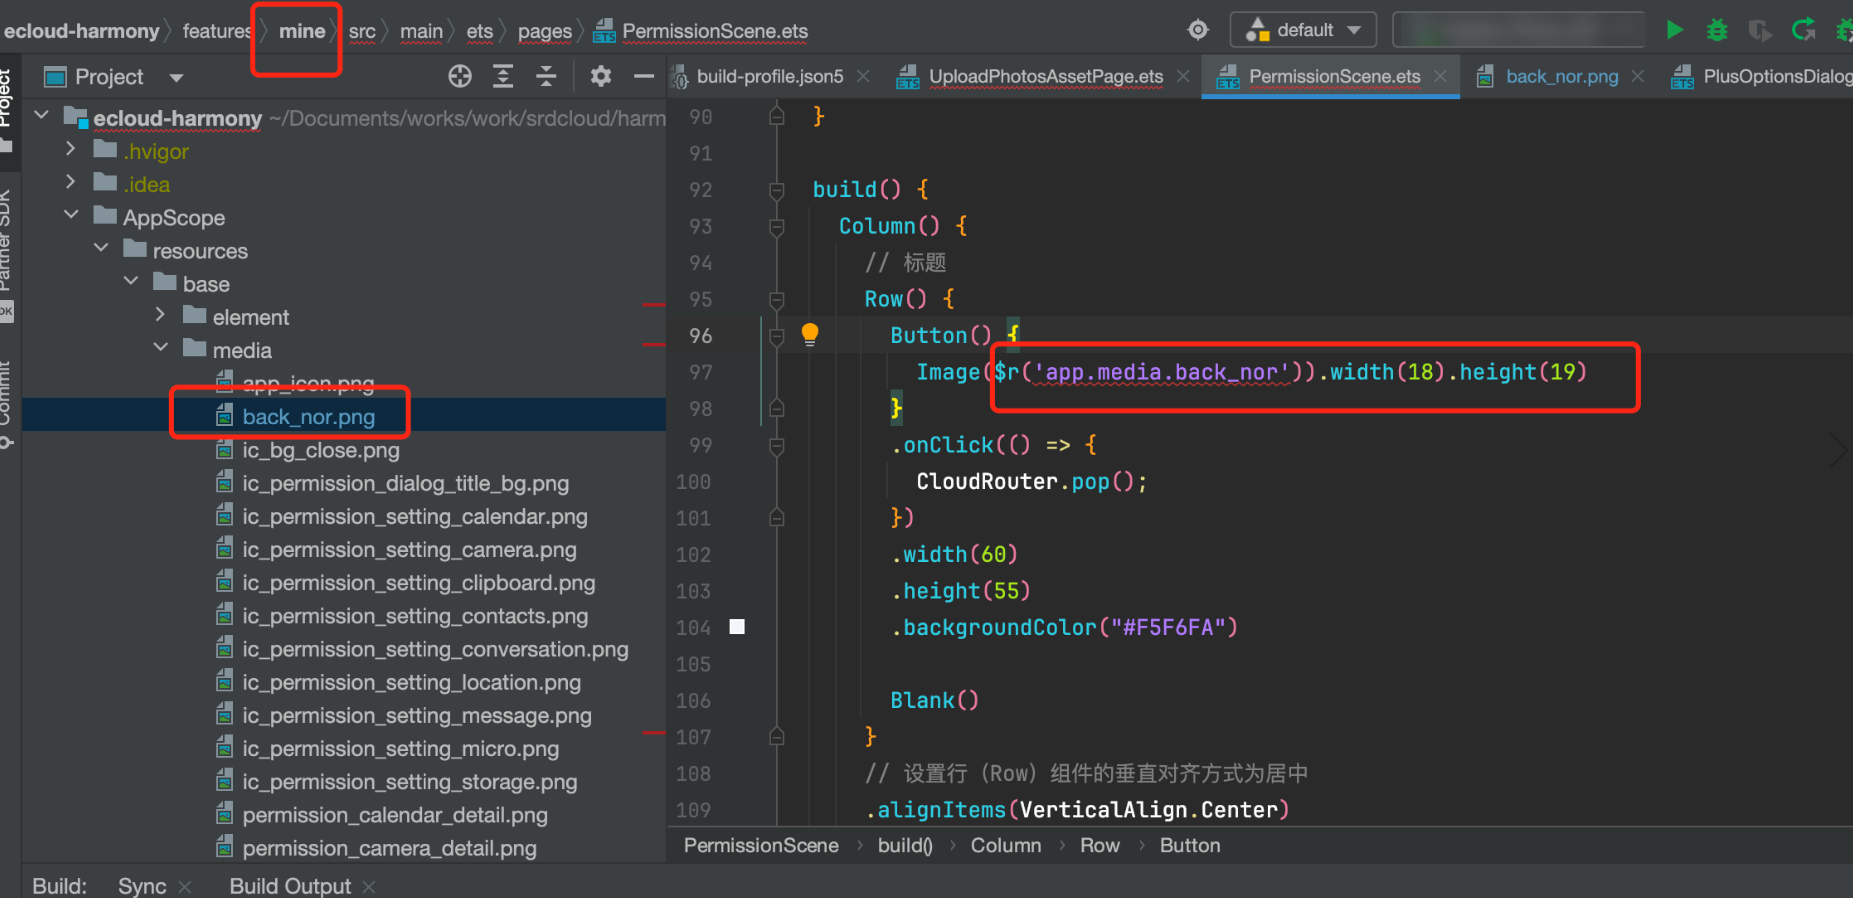This screenshot has width=1853, height=898.
Task: Select ic_permission_dialog_title_bg.png file
Action: [x=406, y=483]
